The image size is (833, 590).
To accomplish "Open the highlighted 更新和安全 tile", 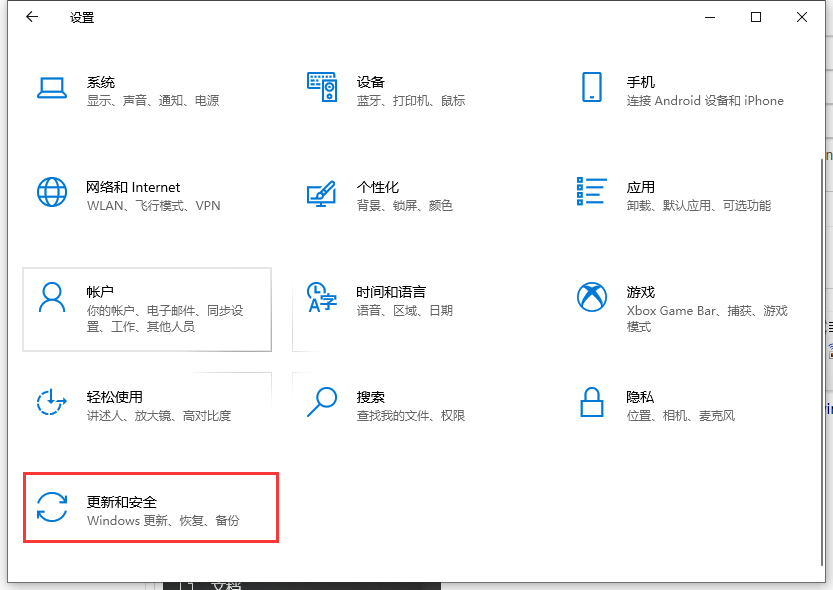I will click(150, 507).
